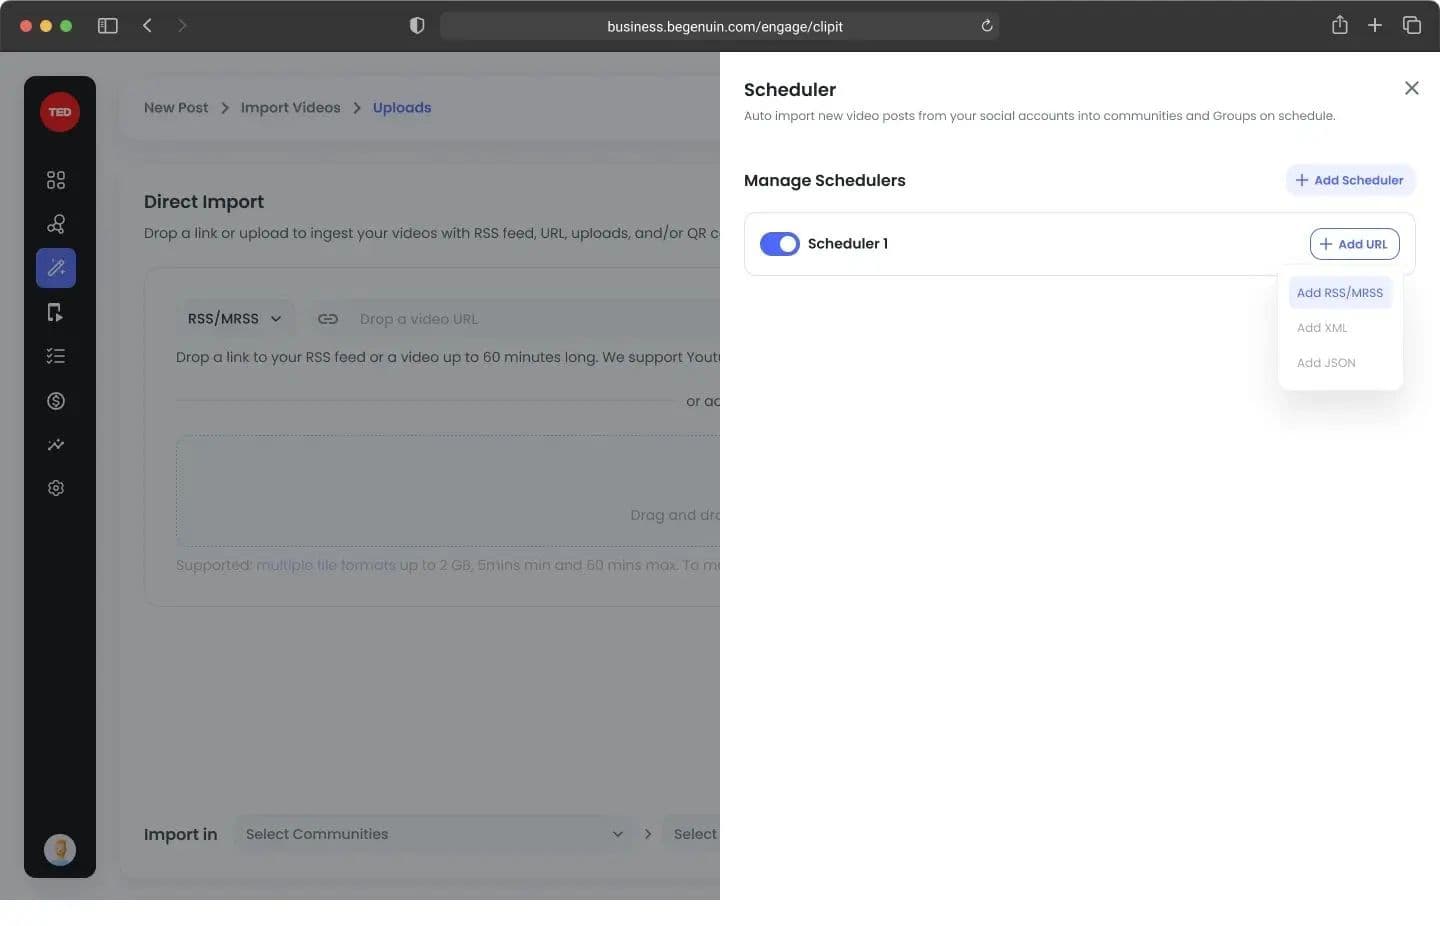This screenshot has width=1440, height=926.
Task: Choose Add XML from menu
Action: click(x=1322, y=328)
